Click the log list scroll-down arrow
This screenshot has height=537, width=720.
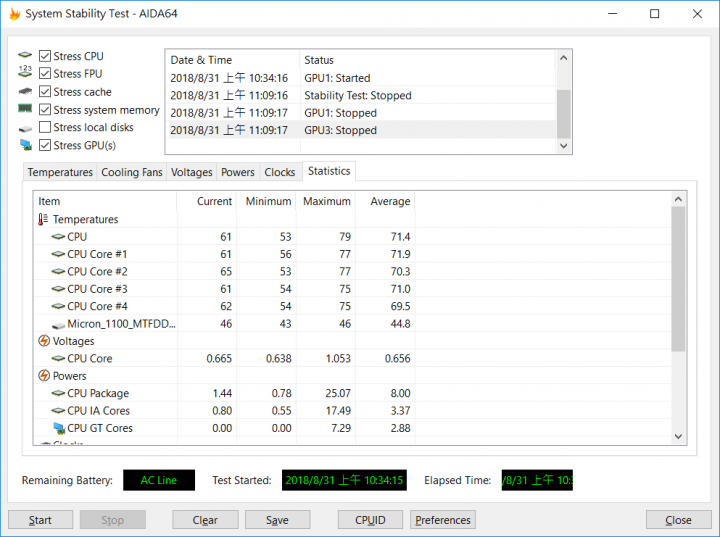click(x=564, y=146)
